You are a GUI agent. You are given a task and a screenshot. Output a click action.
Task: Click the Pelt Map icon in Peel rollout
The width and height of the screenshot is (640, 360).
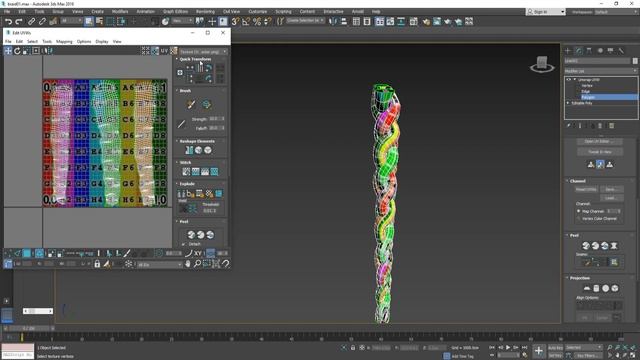click(614, 245)
